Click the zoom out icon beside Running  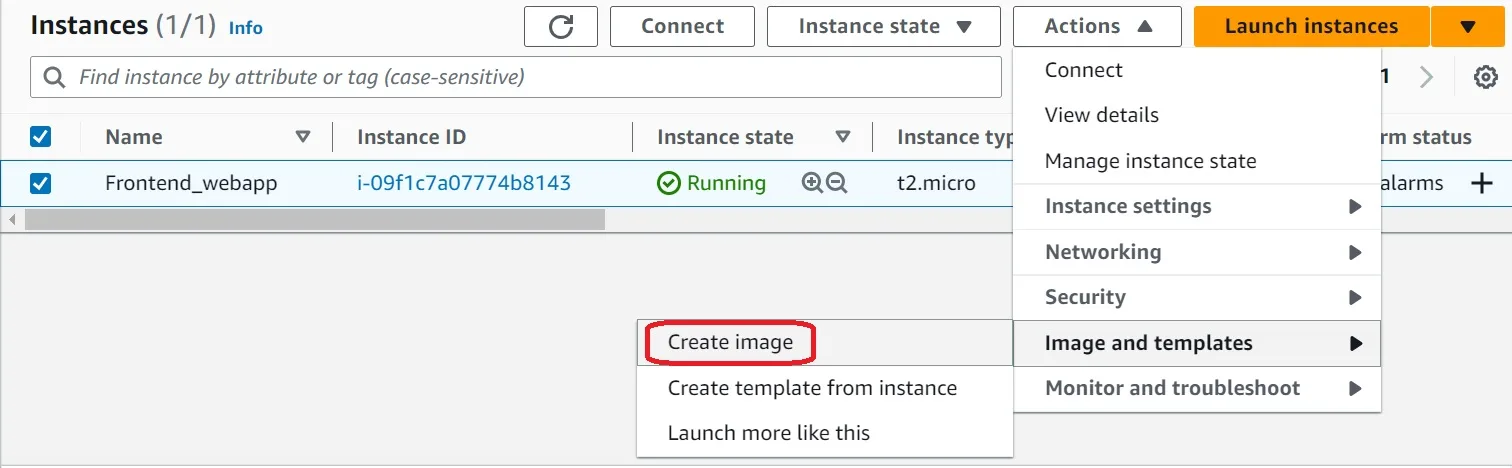click(837, 183)
